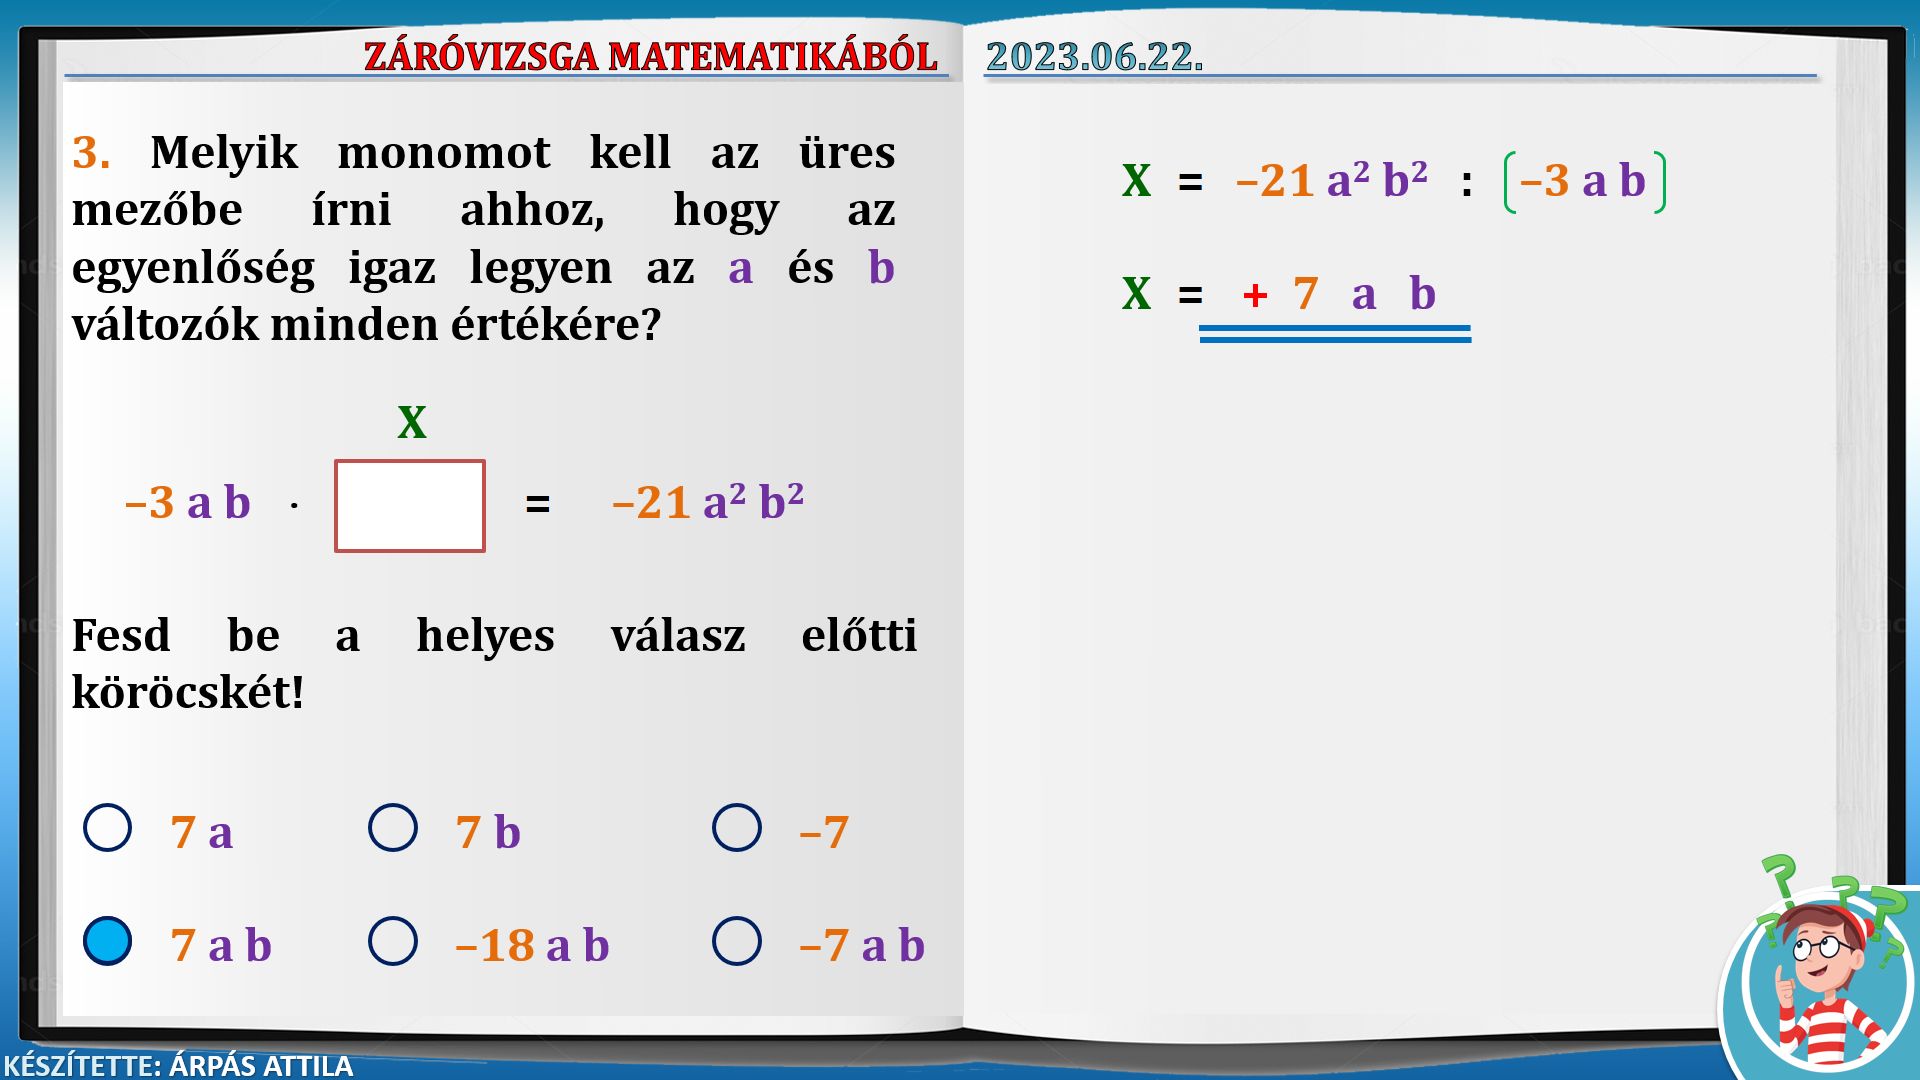Click the –3 a b factor before the box

click(x=188, y=503)
